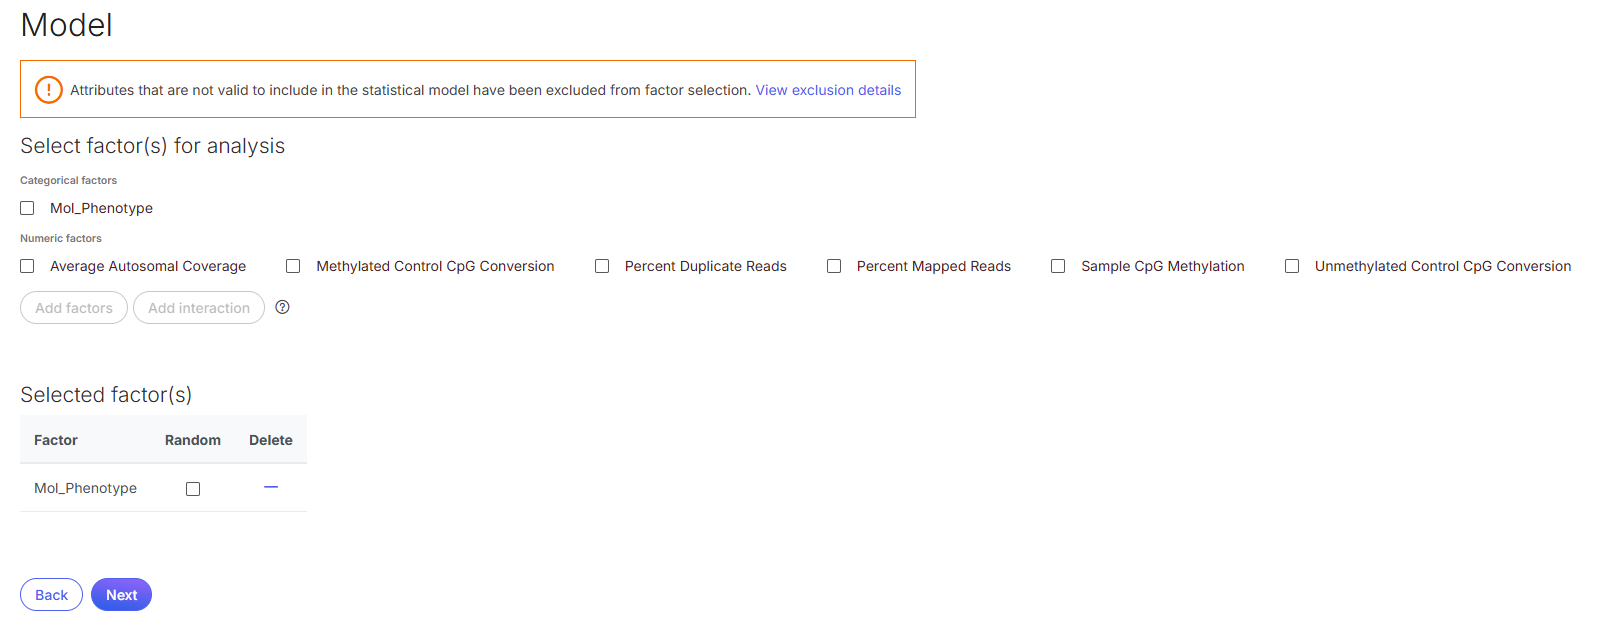The height and width of the screenshot is (619, 1597).
Task: Tick Methylated Control CpG Conversion checkbox
Action: coord(293,266)
